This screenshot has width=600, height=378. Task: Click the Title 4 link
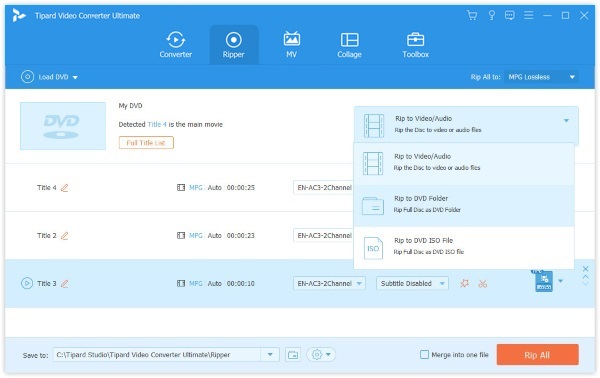[157, 124]
